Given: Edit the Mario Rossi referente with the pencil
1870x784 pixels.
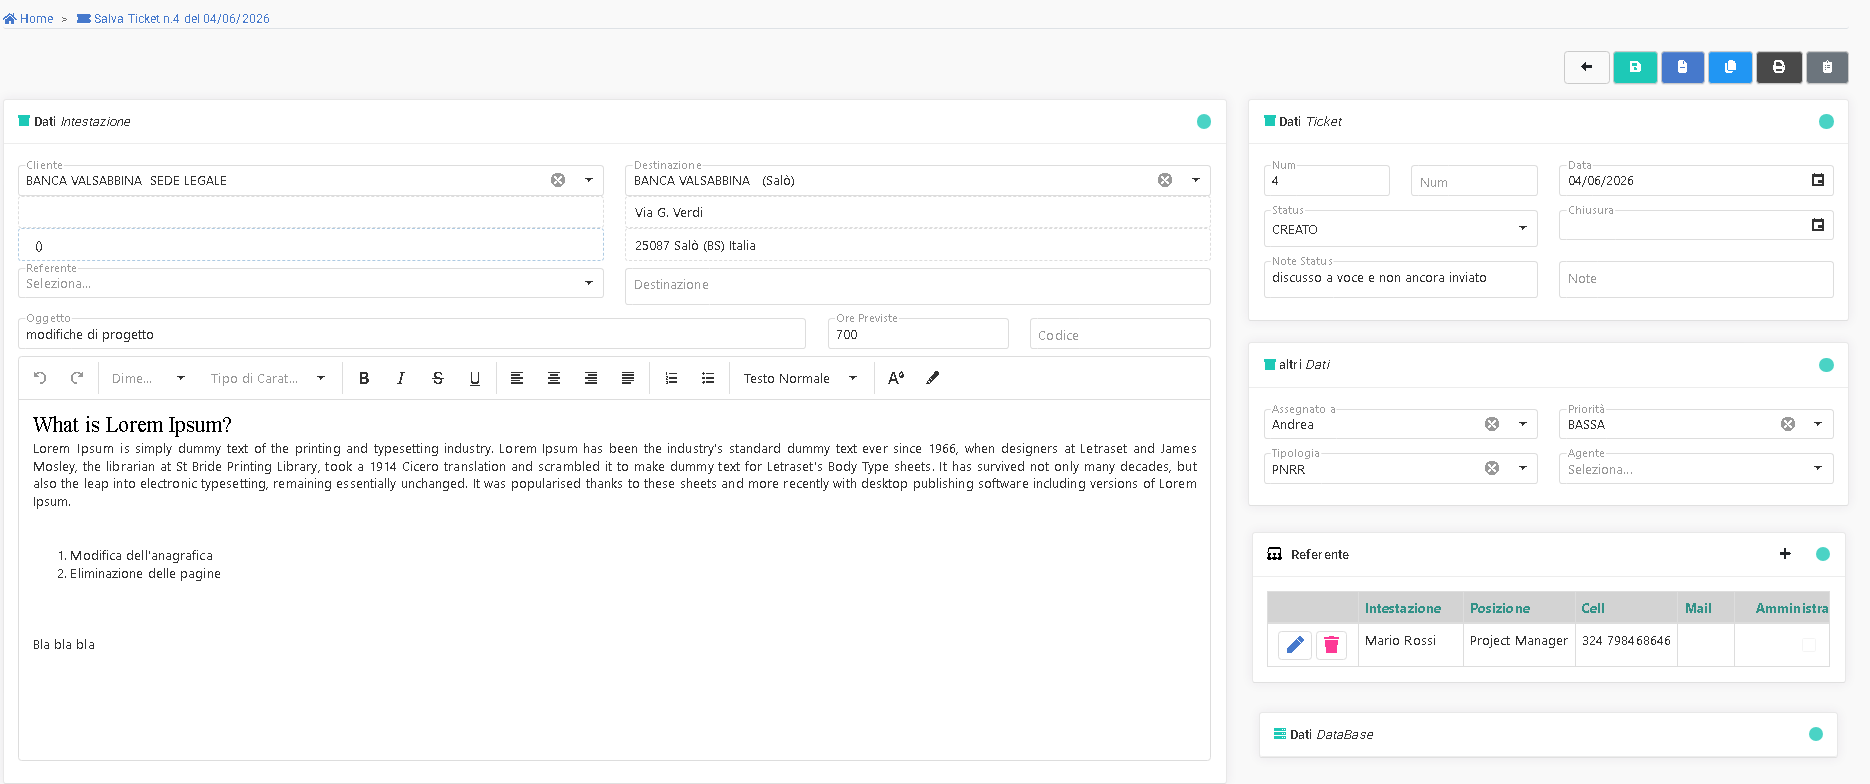Looking at the screenshot, I should pos(1295,645).
